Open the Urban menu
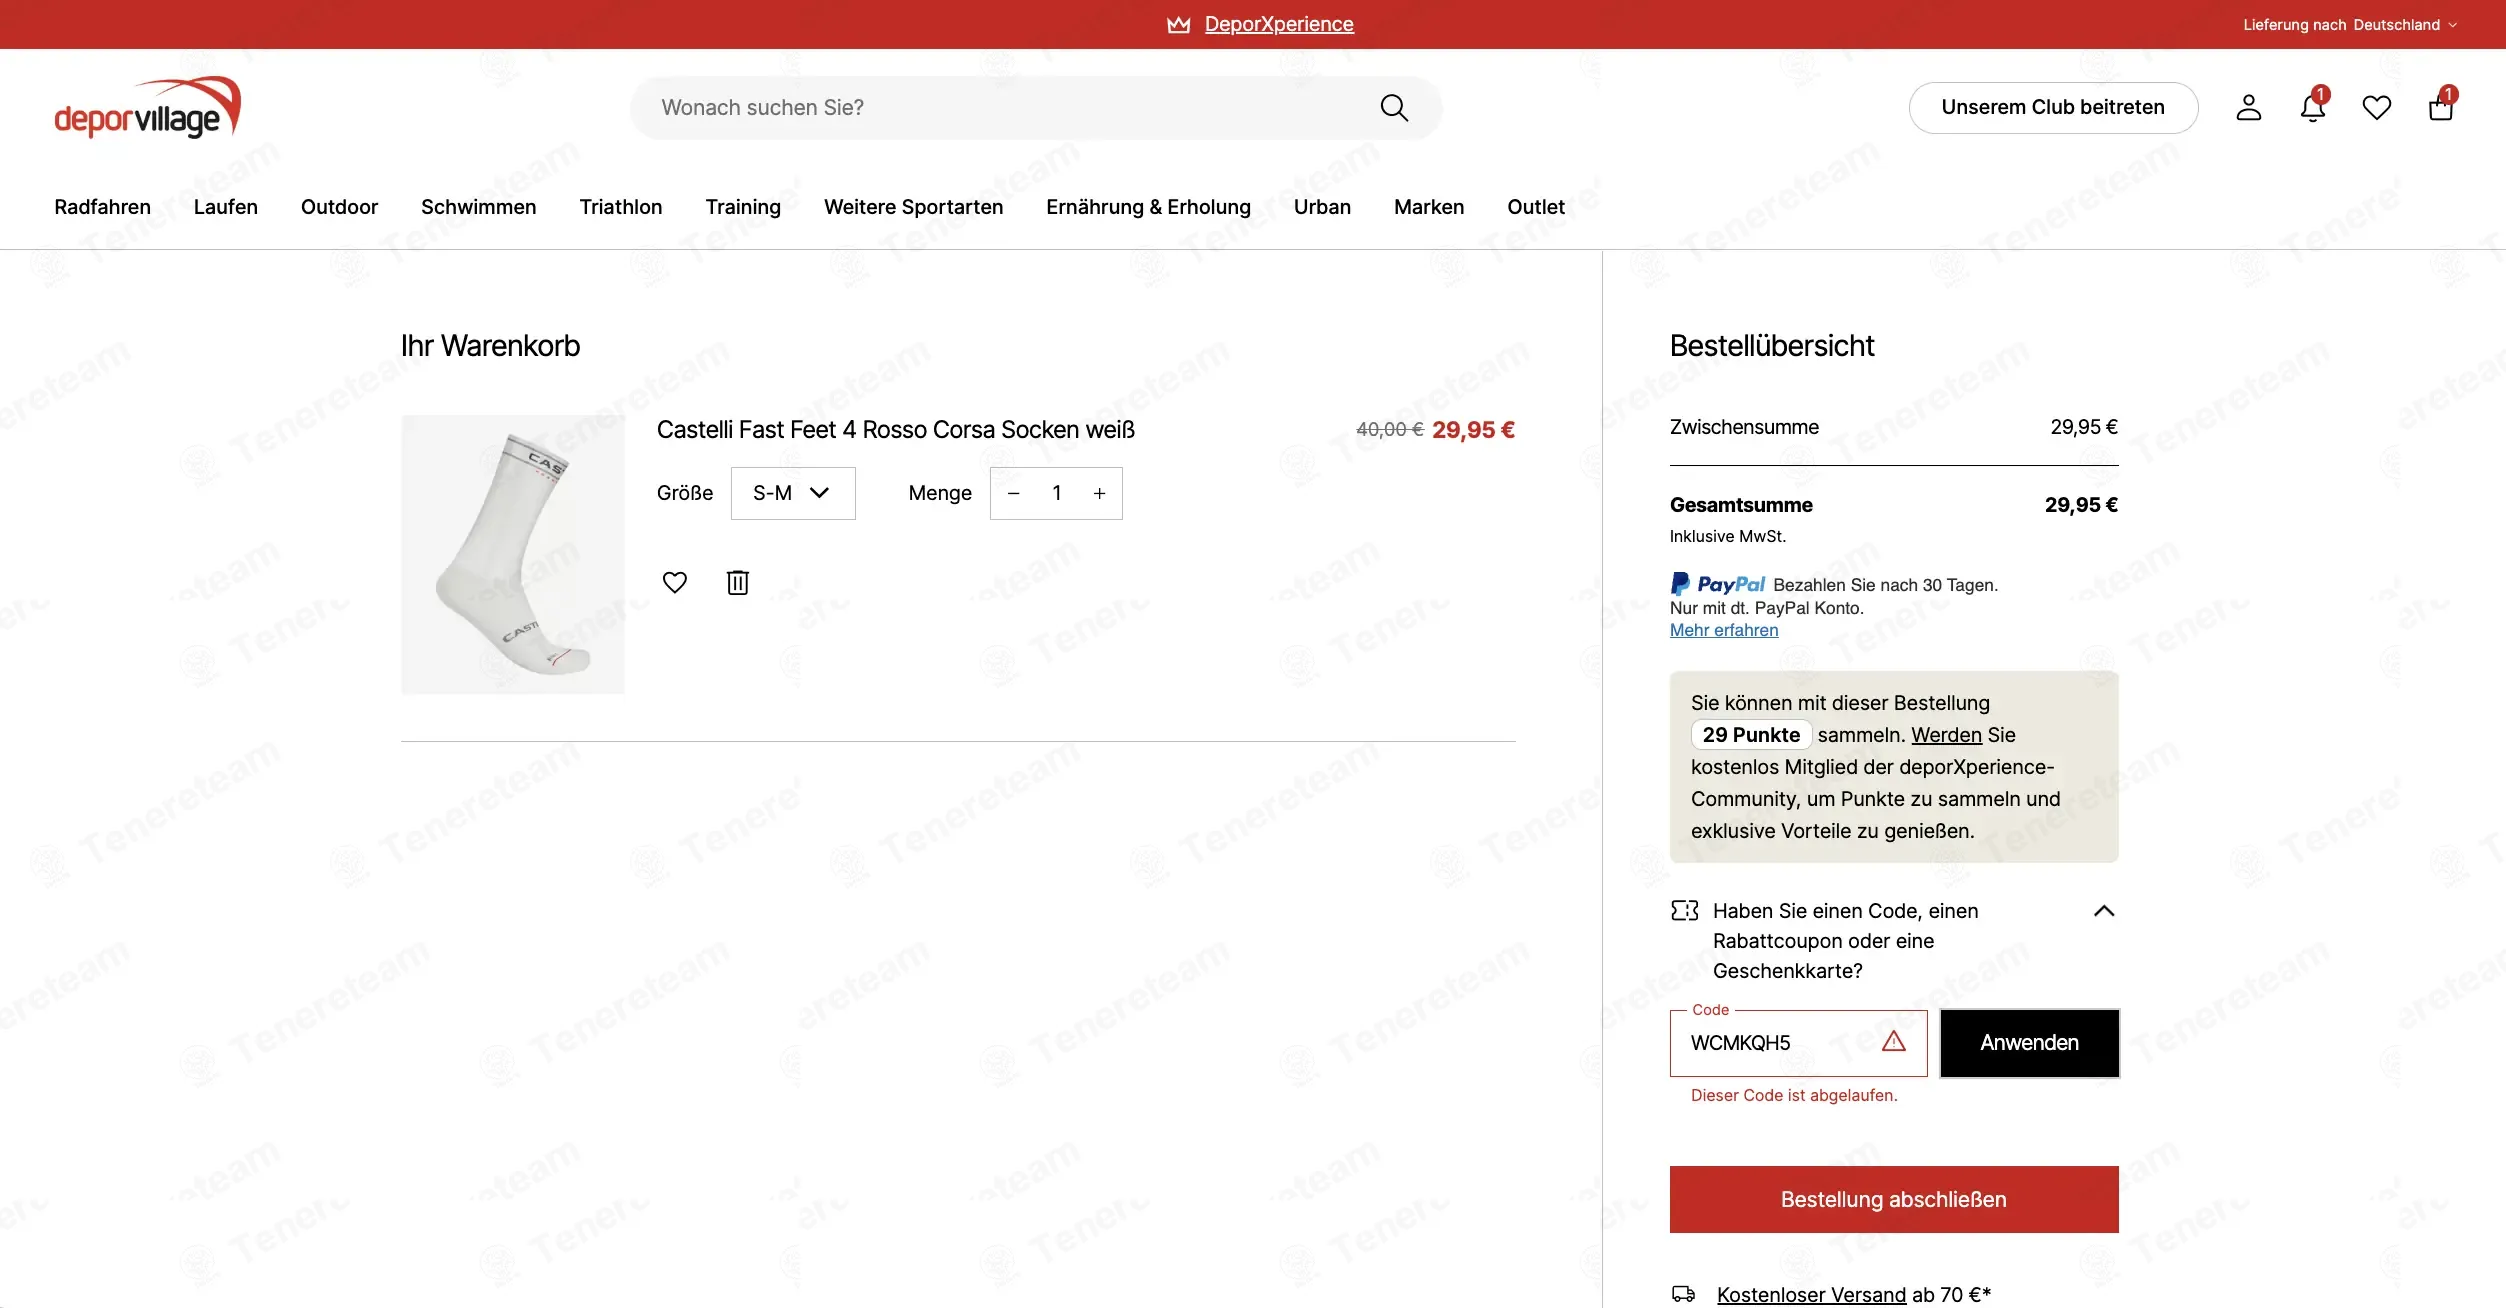The width and height of the screenshot is (2506, 1308). (x=1323, y=207)
